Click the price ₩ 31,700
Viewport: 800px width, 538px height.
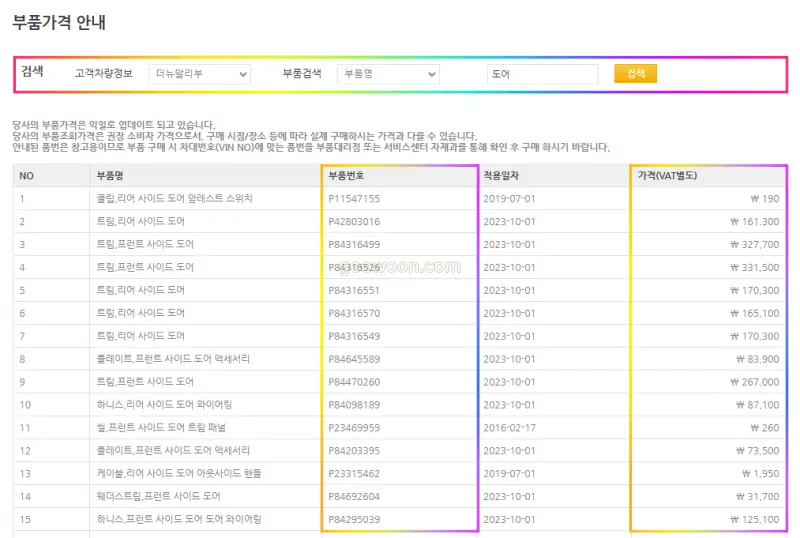(x=758, y=496)
